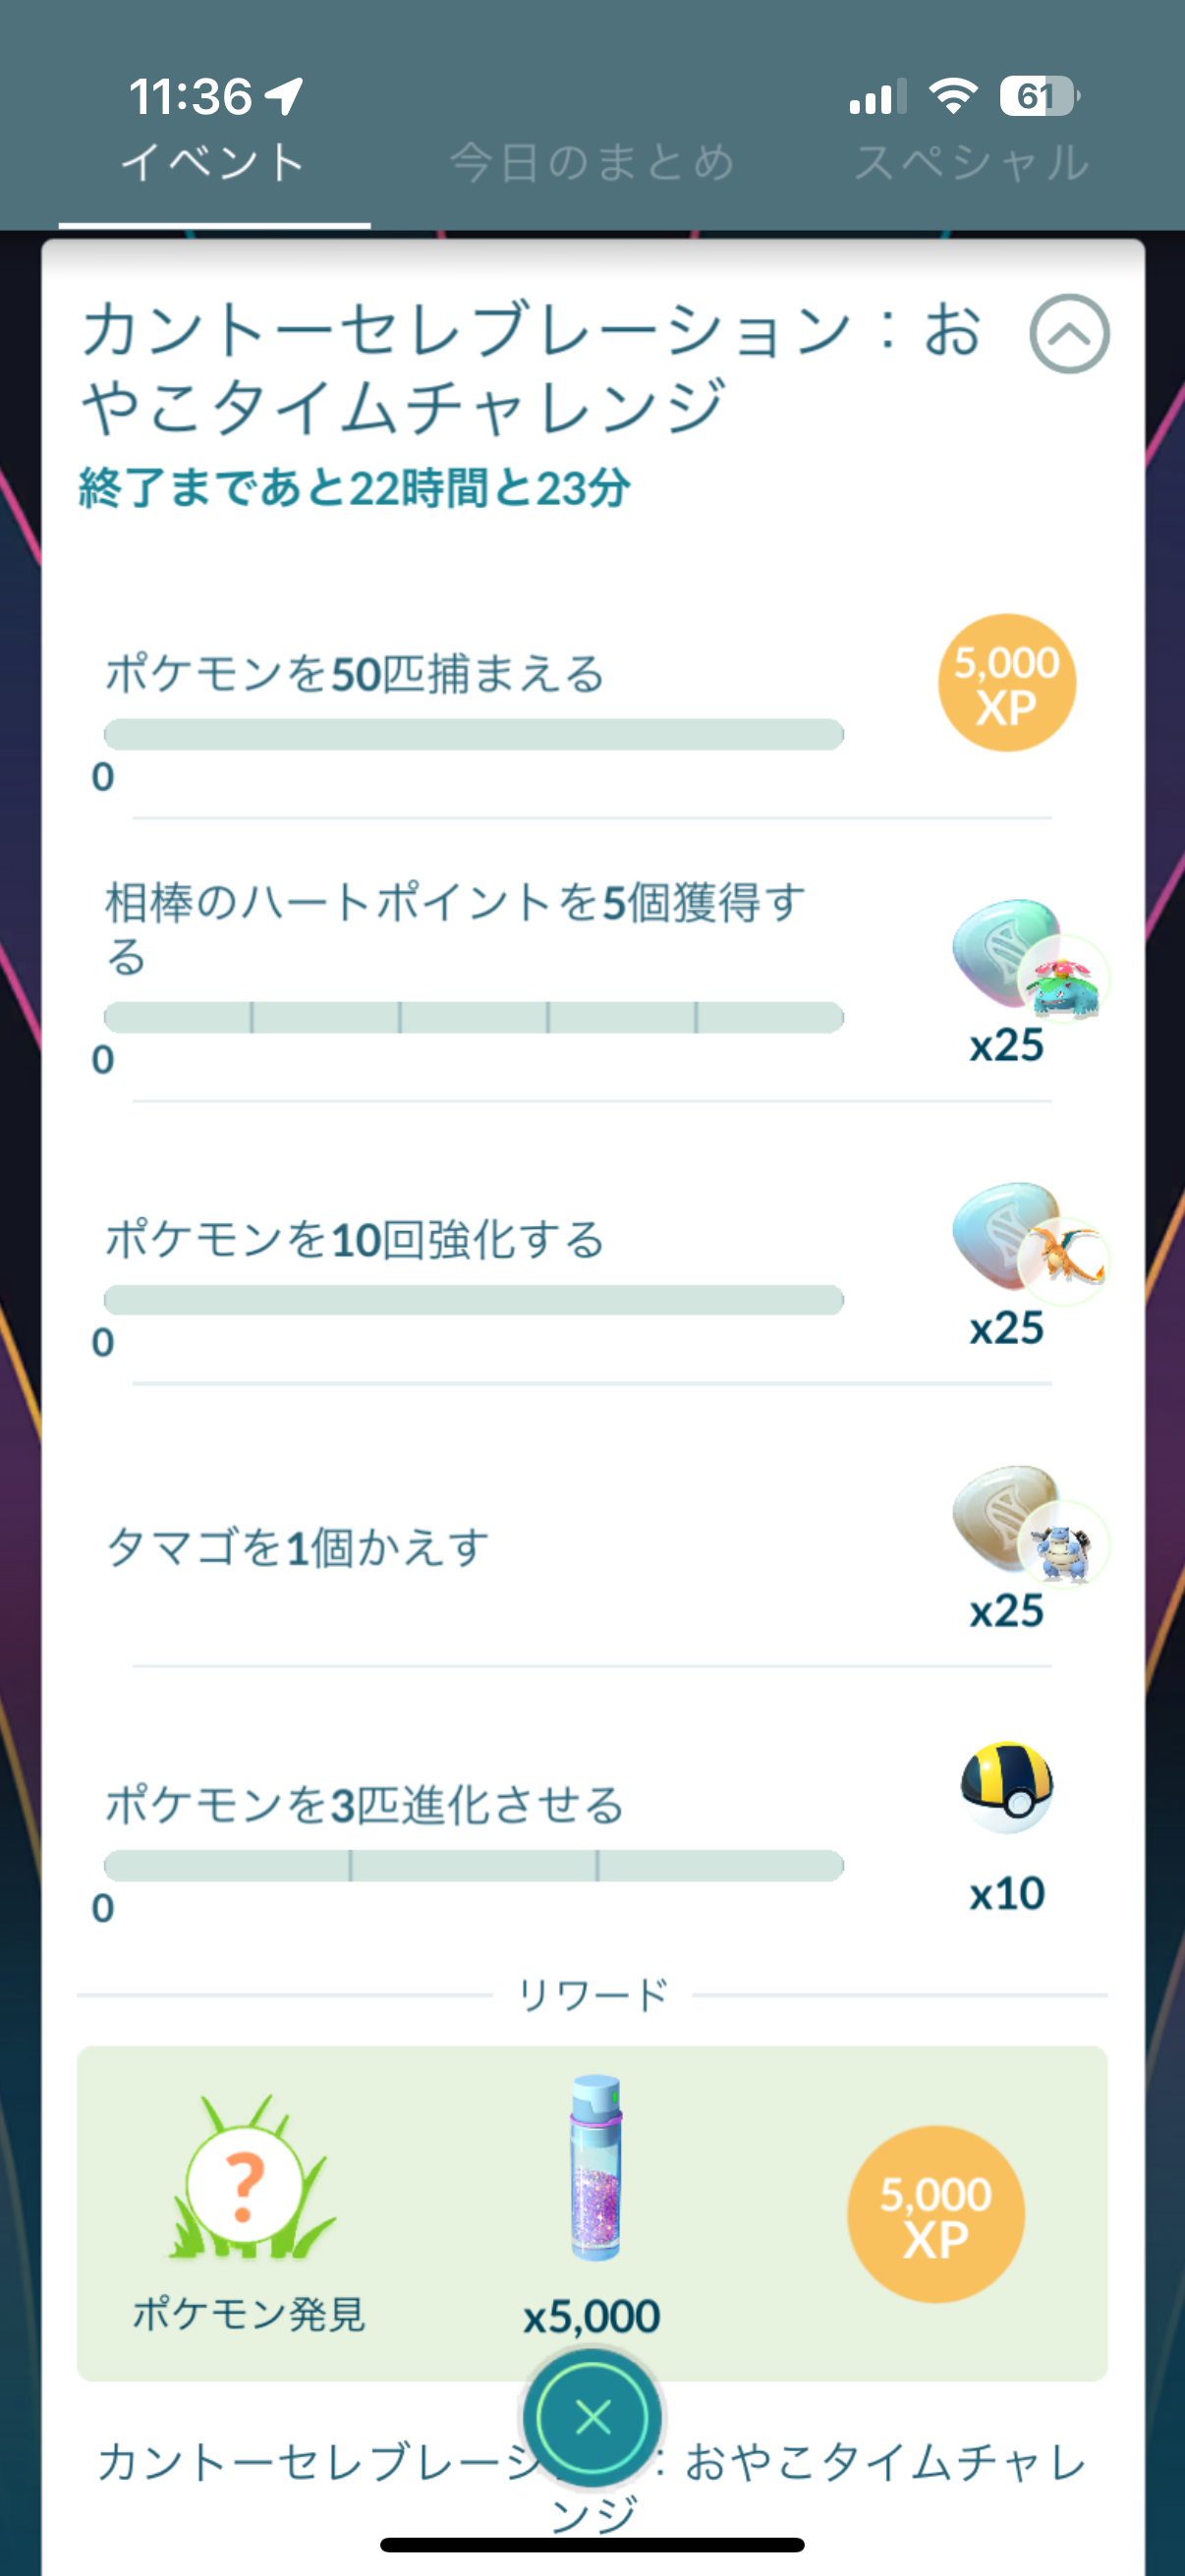Tap the 5,000 XP catch-task reward
1185x2576 pixels.
(1006, 683)
